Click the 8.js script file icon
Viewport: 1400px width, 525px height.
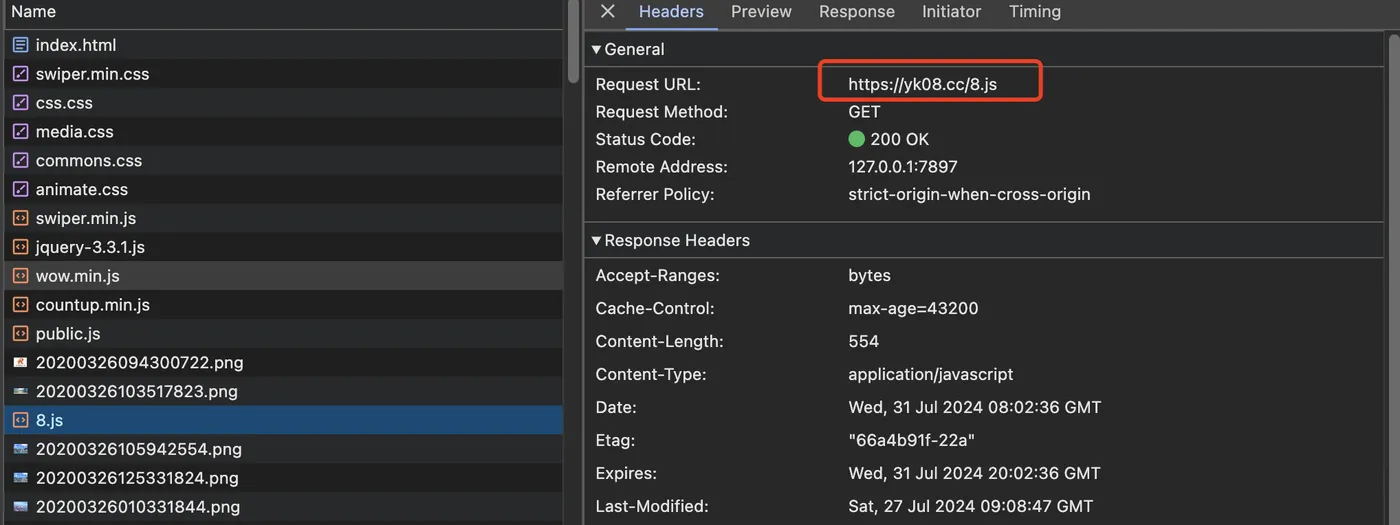[20, 421]
